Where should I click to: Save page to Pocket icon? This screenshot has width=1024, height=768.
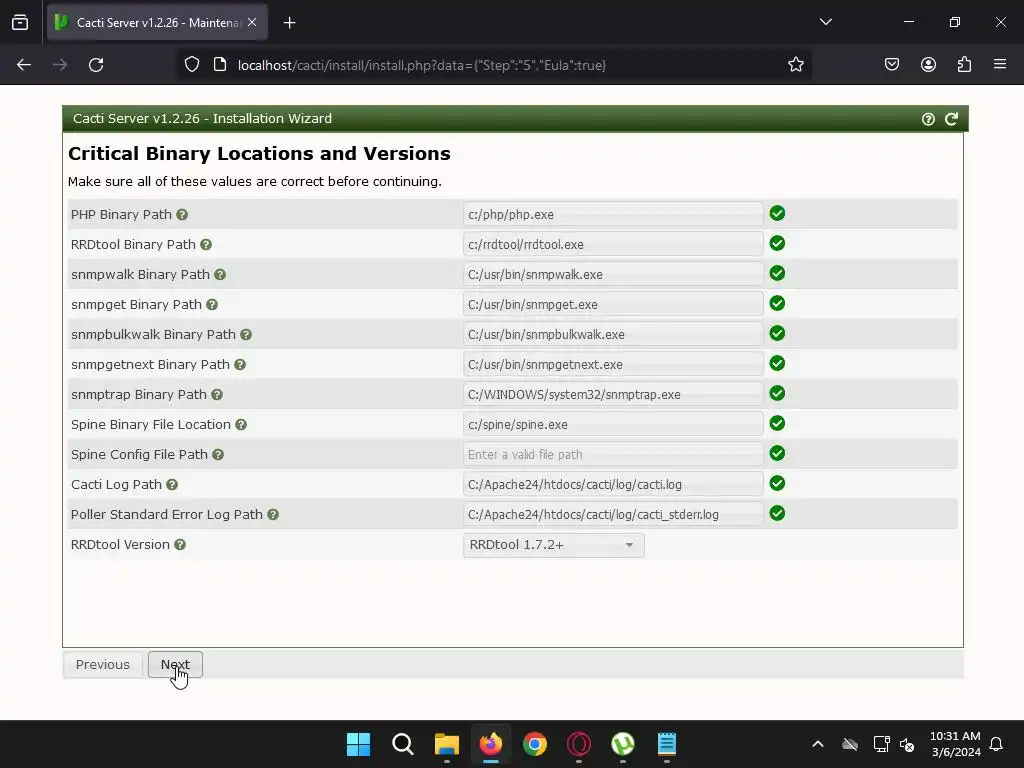pos(891,65)
